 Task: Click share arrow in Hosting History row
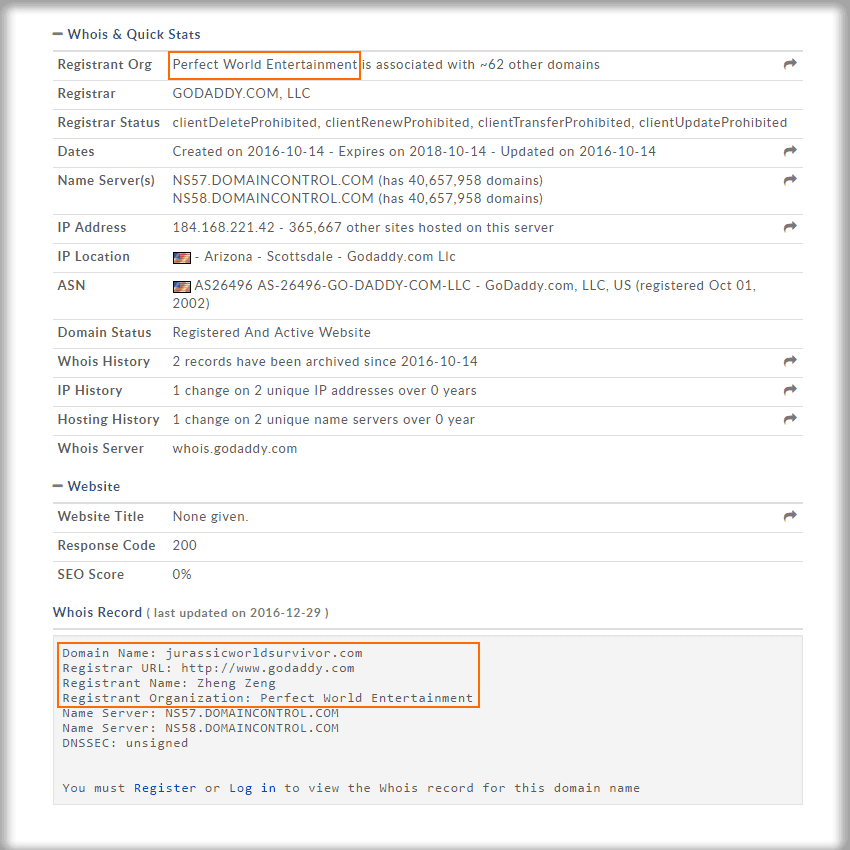pos(790,418)
